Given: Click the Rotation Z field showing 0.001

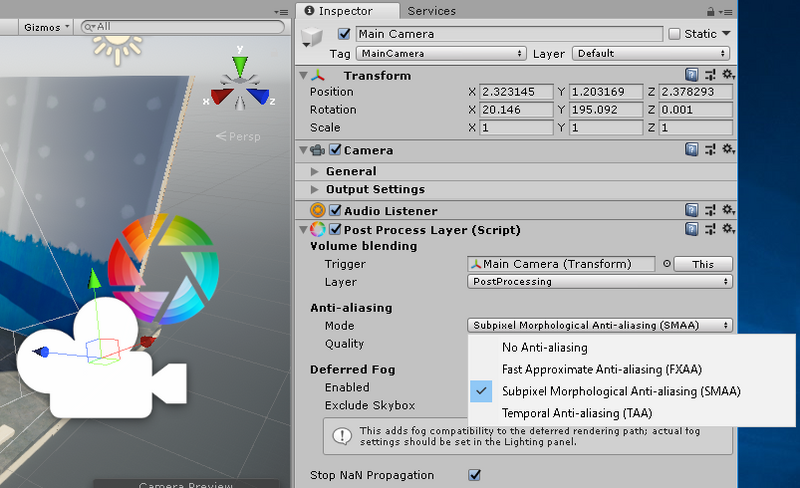Looking at the screenshot, I should (696, 110).
